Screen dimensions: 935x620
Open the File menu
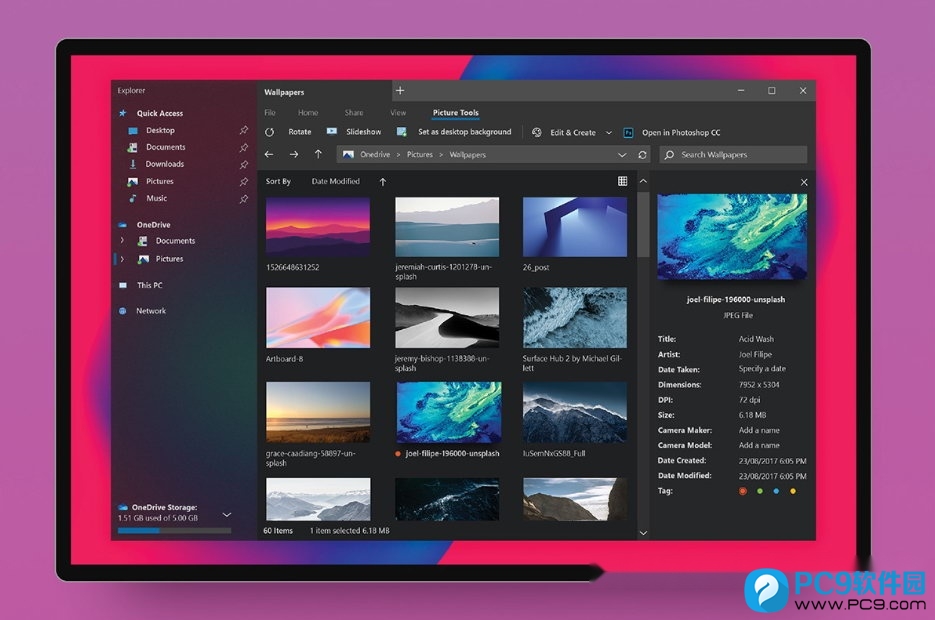[270, 113]
